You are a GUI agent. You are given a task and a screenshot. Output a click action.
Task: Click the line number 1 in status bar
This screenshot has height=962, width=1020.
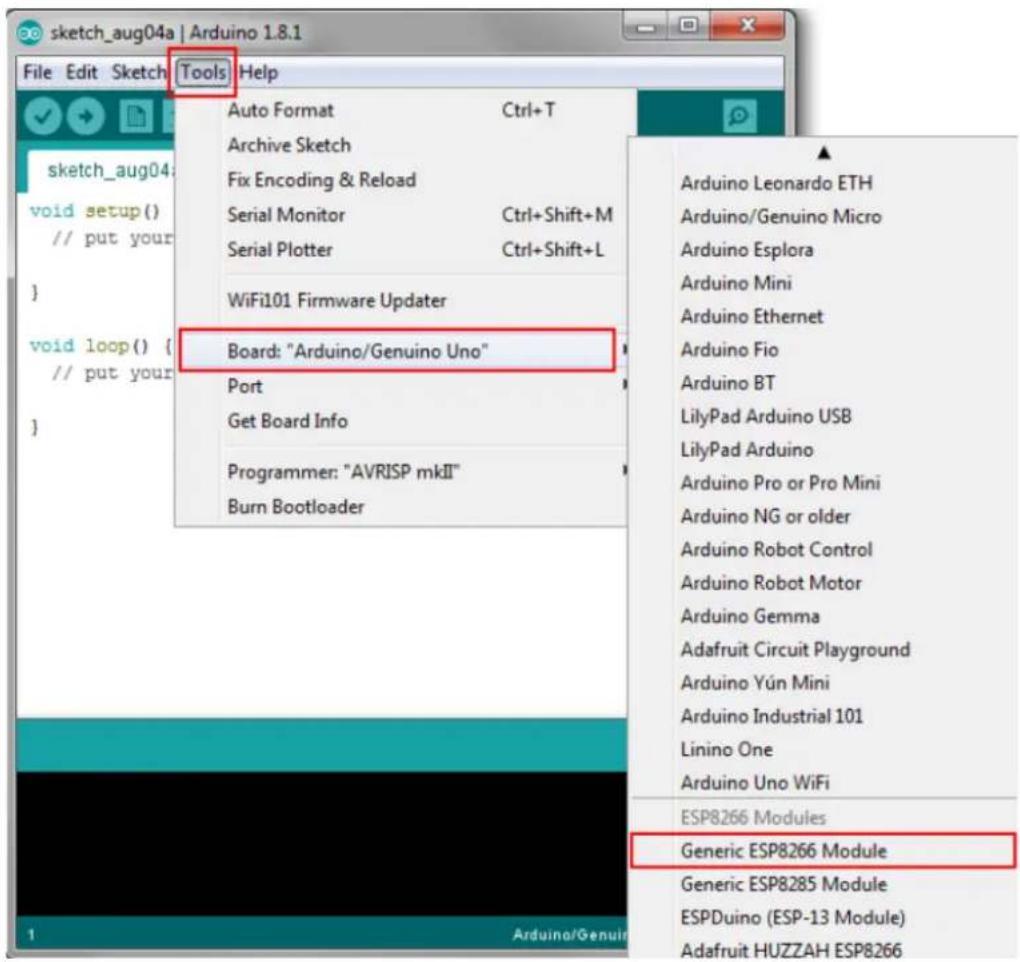31,935
